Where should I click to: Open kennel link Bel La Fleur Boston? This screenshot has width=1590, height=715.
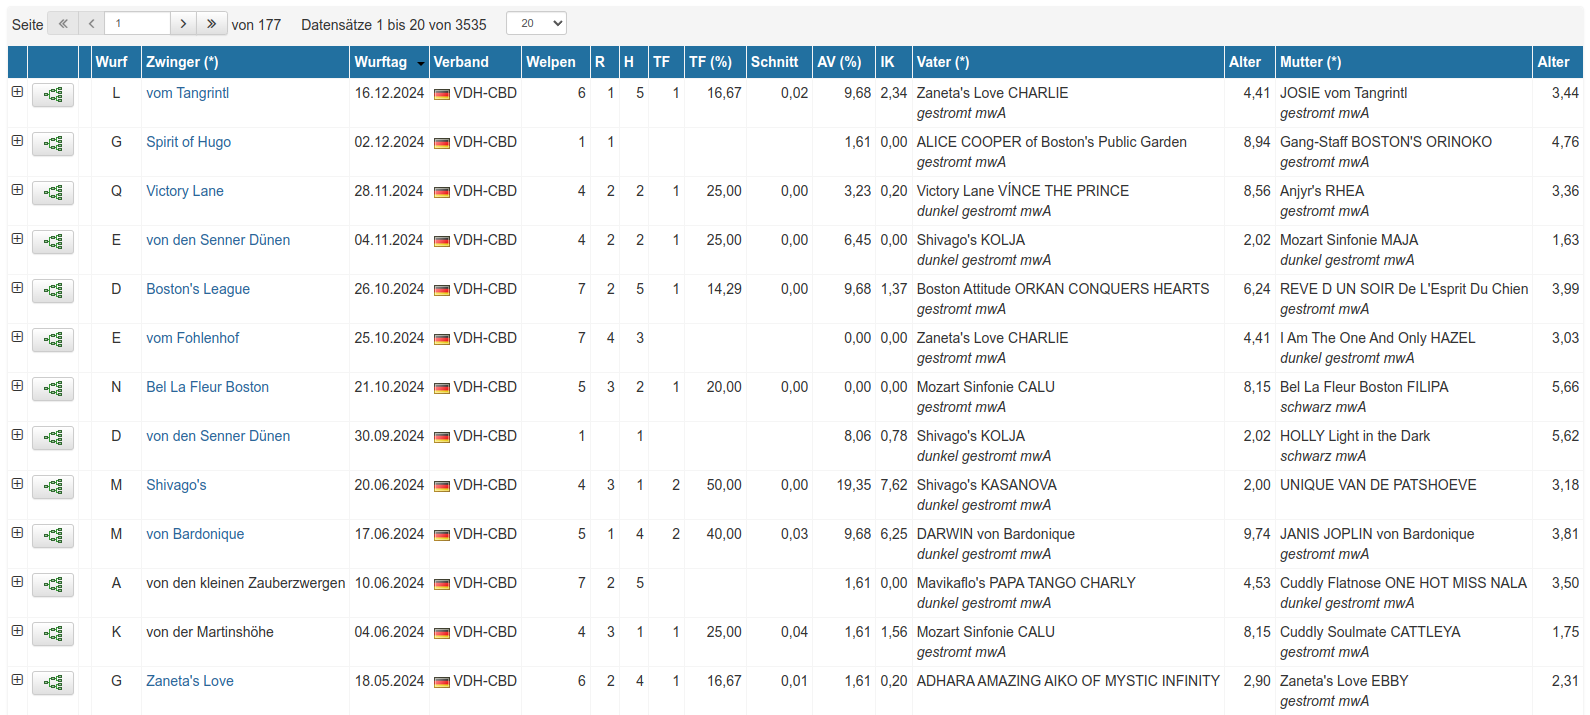207,387
